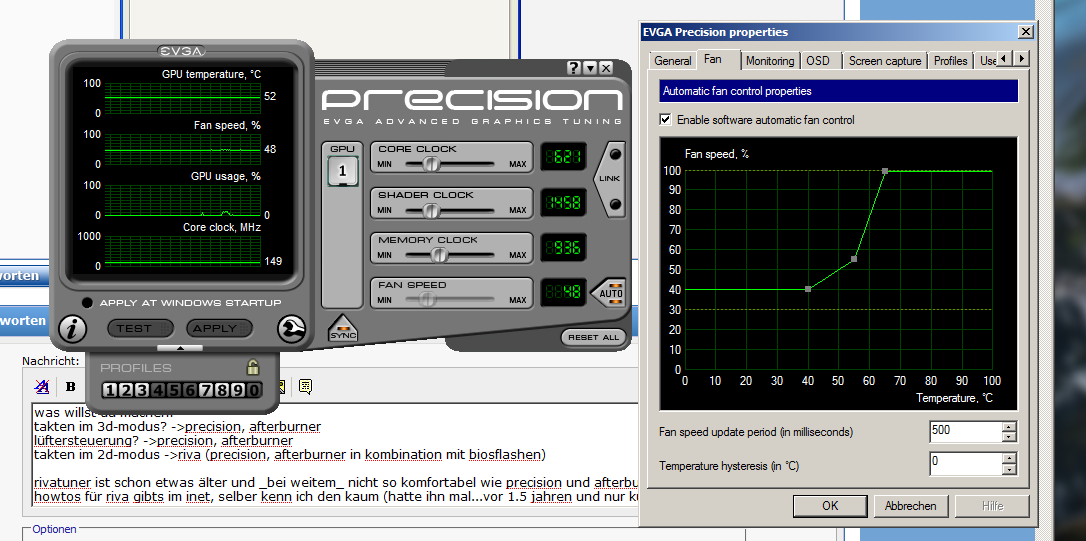Toggle the upper LINK clock indicator
The height and width of the screenshot is (541, 1086).
[615, 154]
